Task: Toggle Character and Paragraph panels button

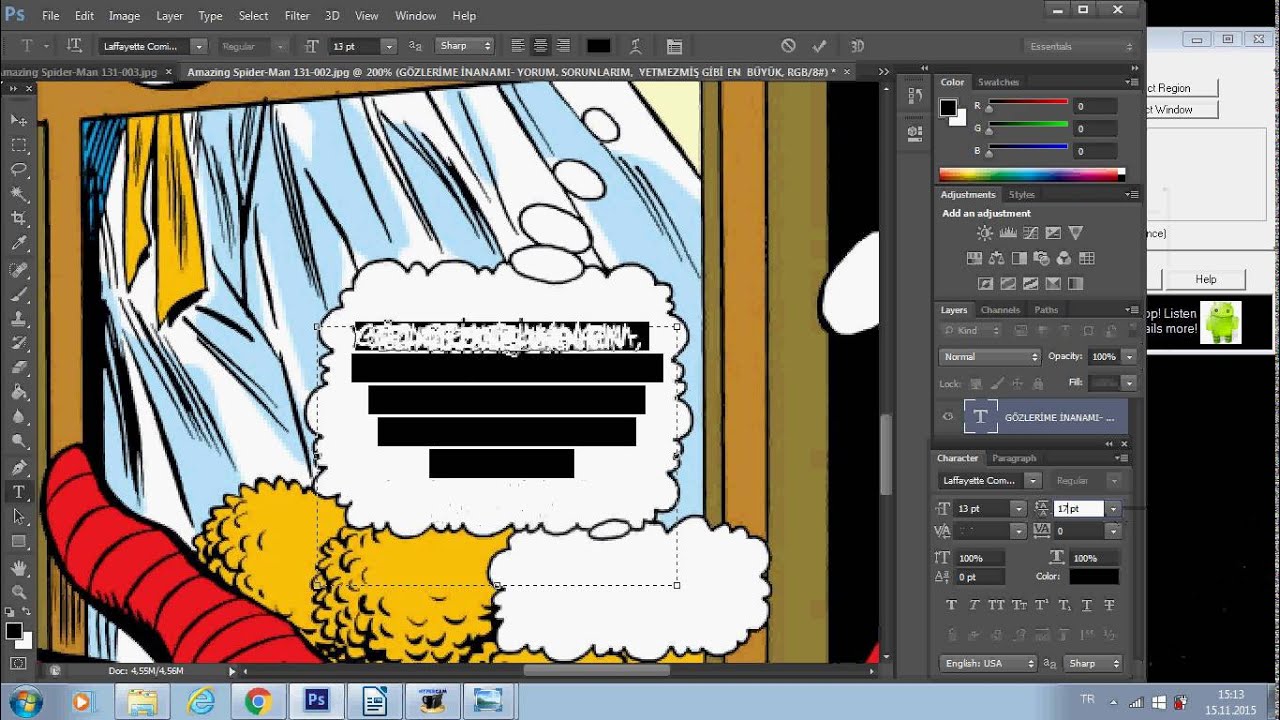Action: tap(674, 46)
